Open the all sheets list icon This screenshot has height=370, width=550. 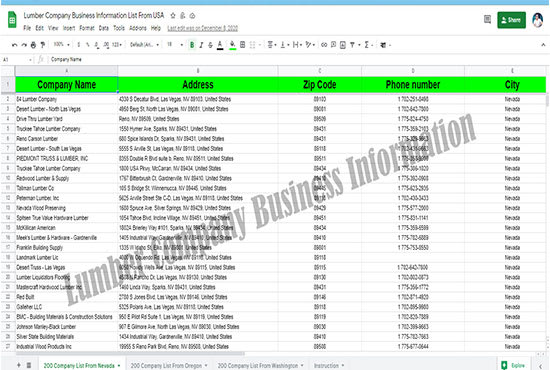[x=29, y=365]
